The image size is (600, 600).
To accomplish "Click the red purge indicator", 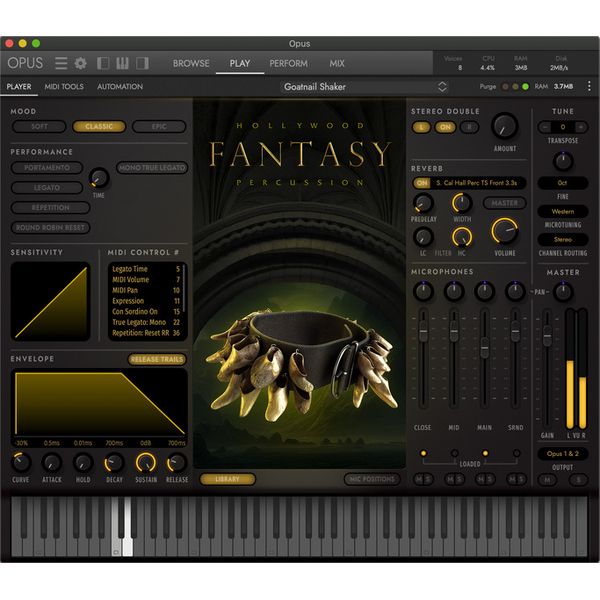I will click(x=505, y=87).
